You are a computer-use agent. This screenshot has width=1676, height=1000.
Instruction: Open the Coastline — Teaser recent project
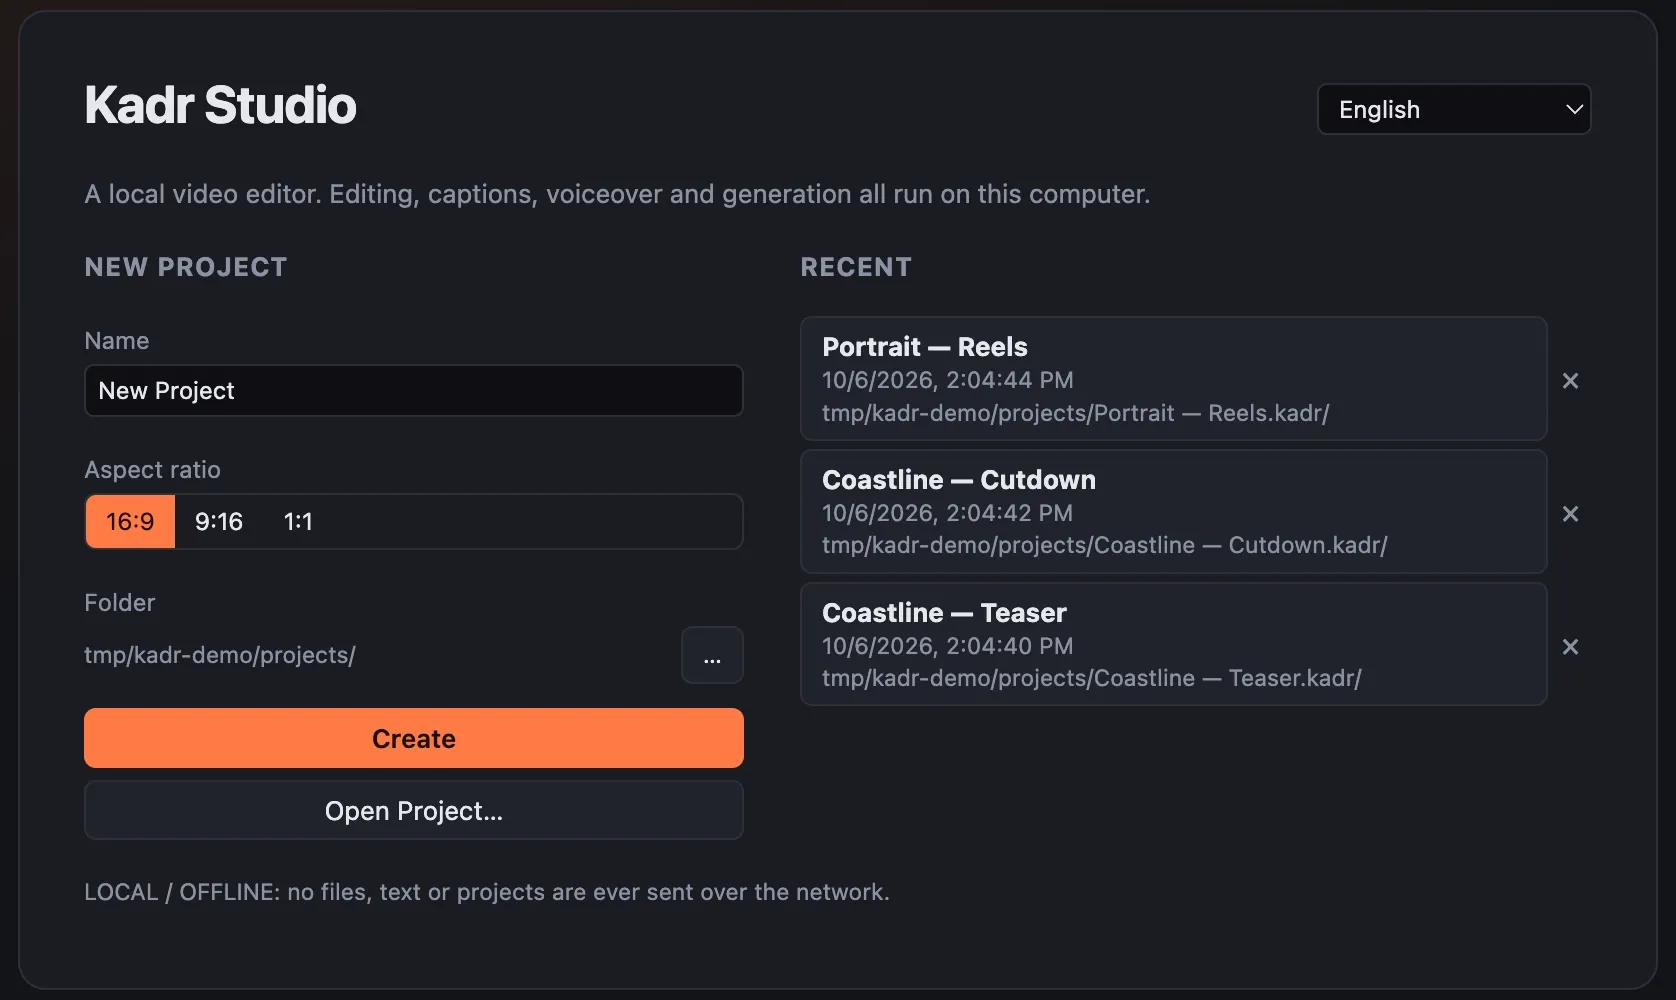[1173, 645]
